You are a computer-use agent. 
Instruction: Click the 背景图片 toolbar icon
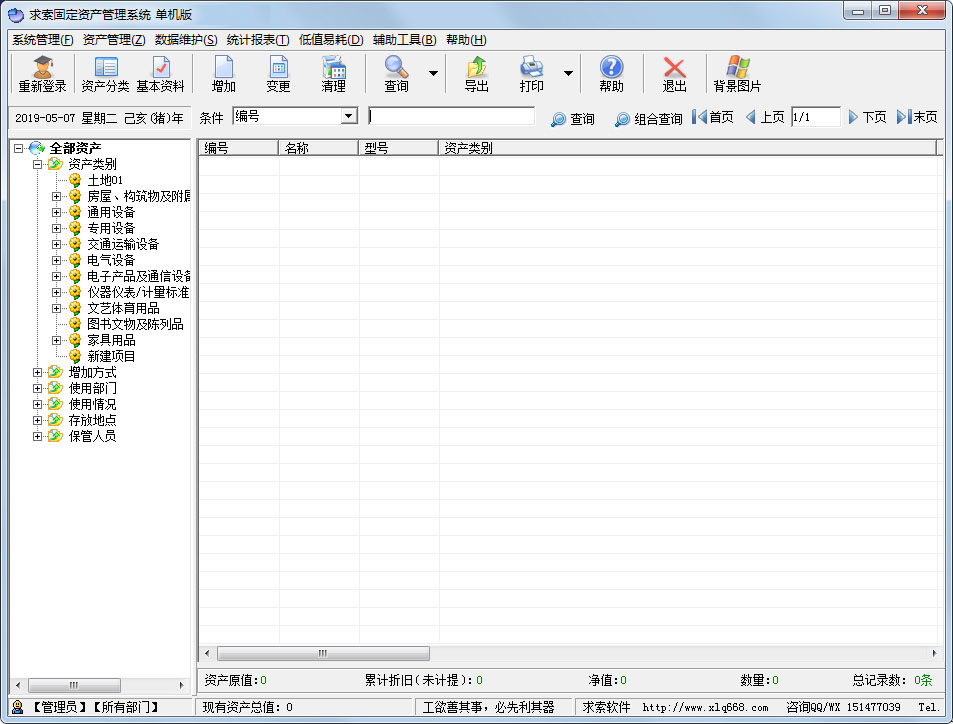738,73
